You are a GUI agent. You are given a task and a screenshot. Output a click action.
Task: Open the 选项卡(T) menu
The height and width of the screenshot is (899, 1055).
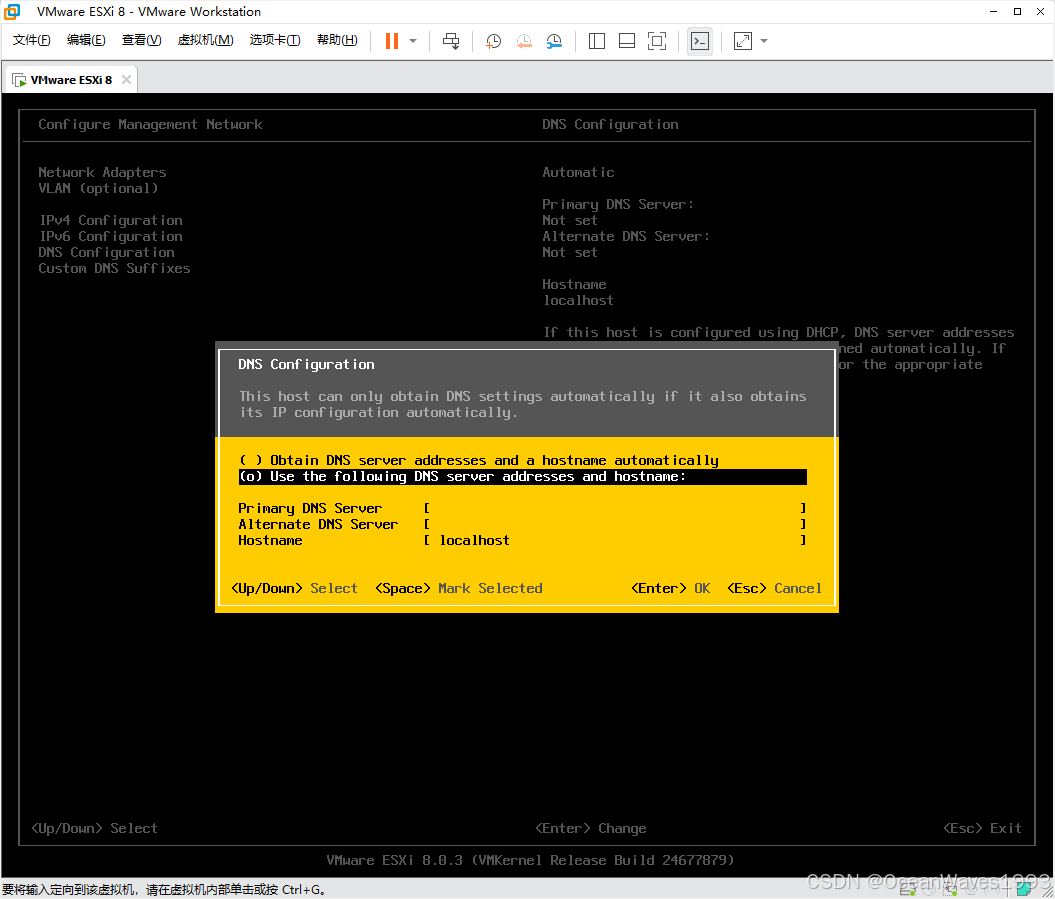[x=275, y=40]
